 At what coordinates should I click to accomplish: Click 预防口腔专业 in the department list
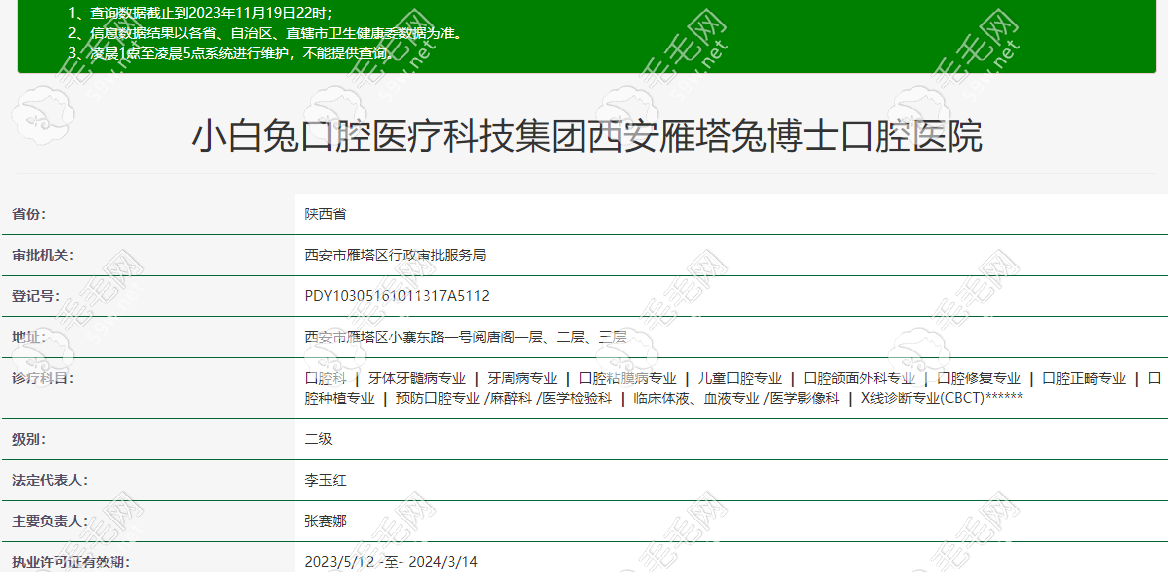tap(438, 398)
